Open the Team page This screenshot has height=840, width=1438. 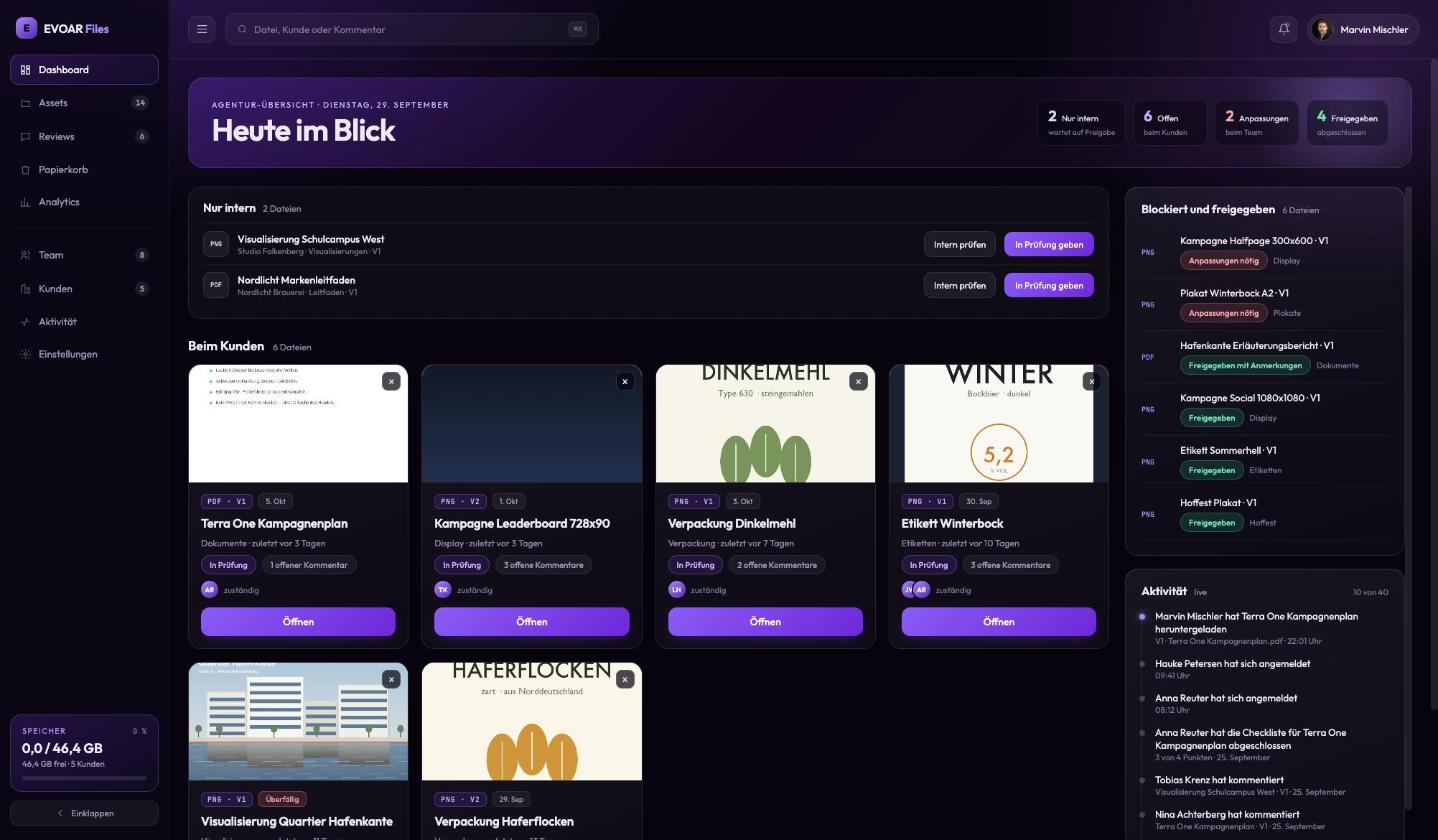click(x=85, y=255)
